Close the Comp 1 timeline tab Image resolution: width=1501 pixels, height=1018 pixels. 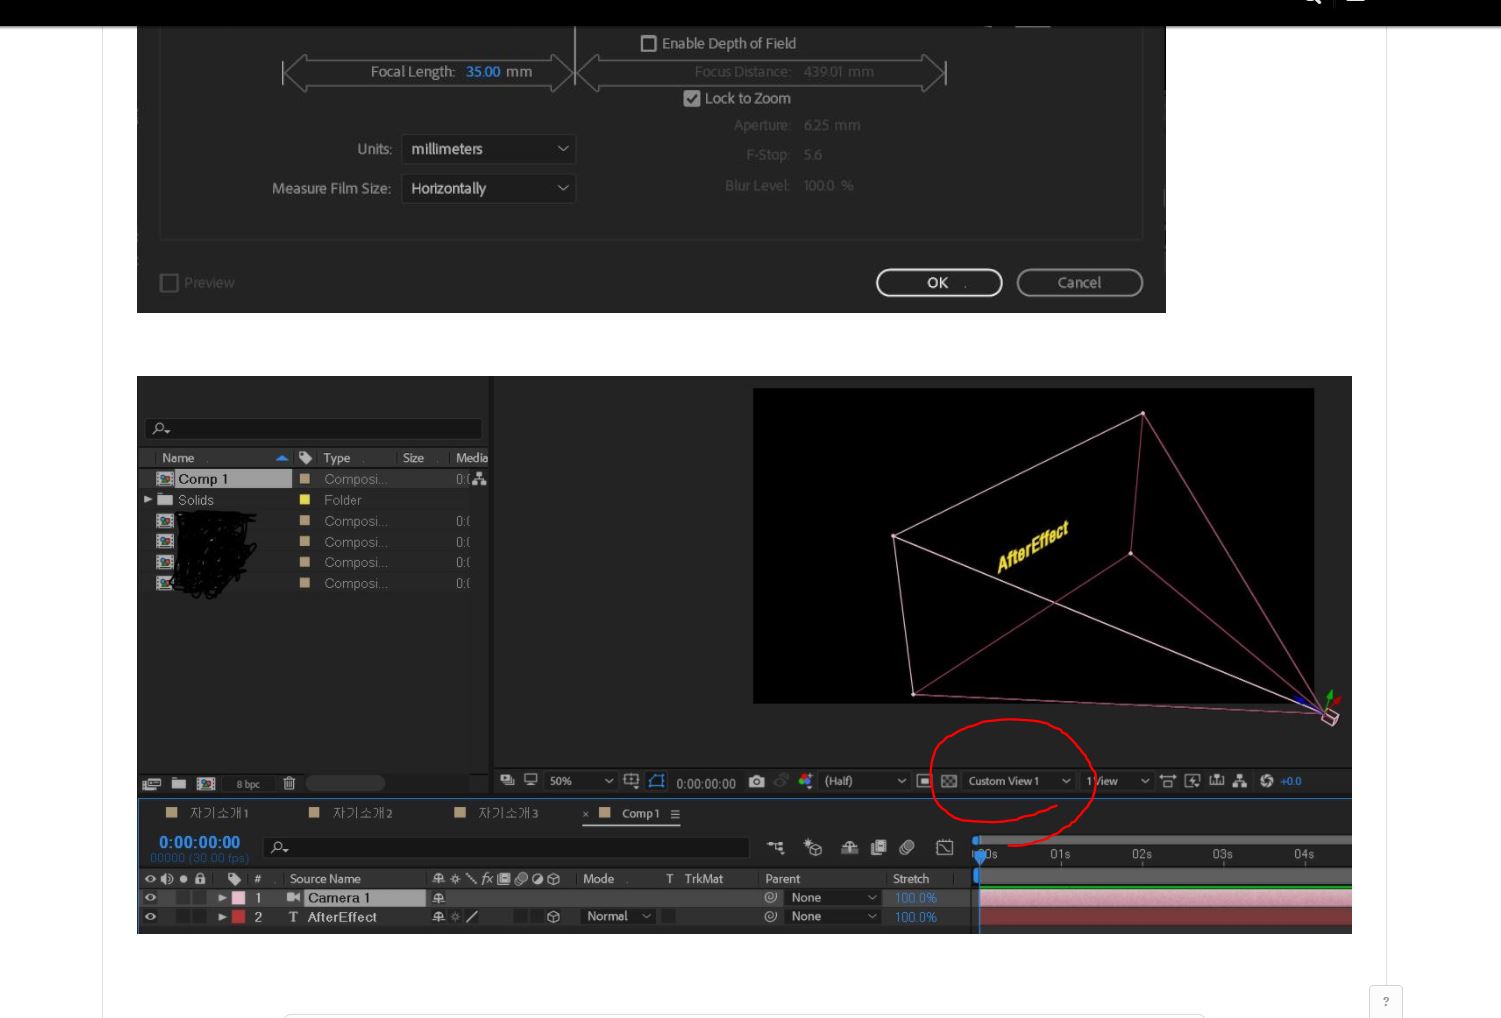click(586, 814)
